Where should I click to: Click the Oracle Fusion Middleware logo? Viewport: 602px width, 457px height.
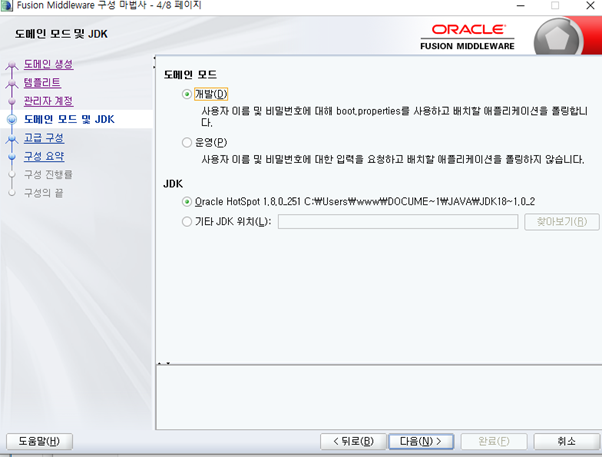467,37
